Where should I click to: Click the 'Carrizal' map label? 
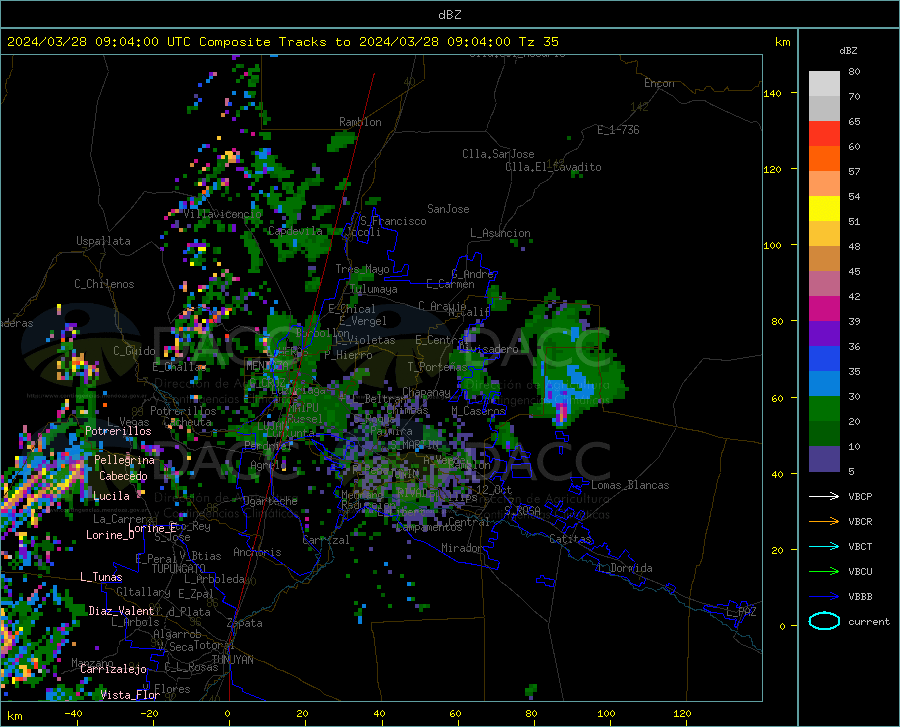pyautogui.click(x=325, y=541)
